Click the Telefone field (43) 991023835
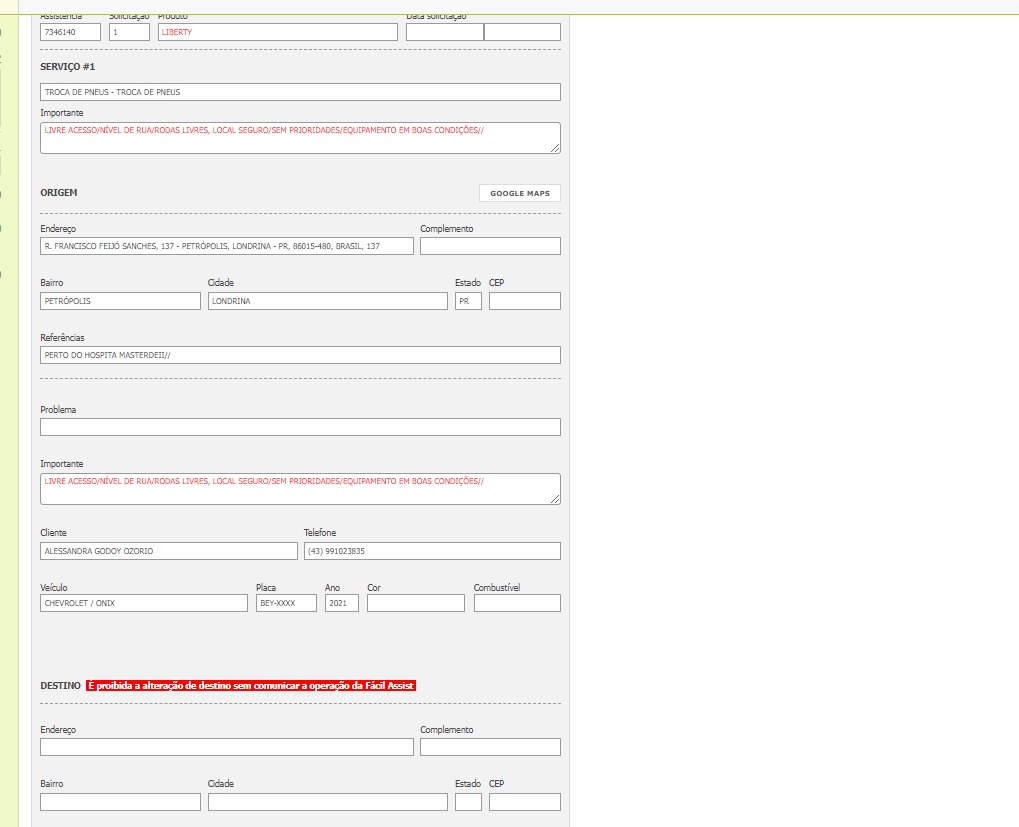Viewport: 1019px width, 827px height. pyautogui.click(x=432, y=551)
